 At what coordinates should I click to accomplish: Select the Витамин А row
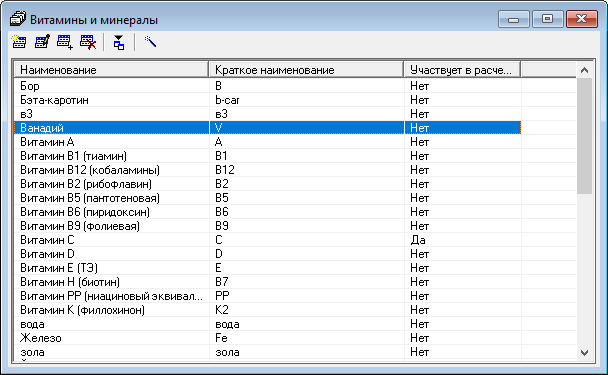pyautogui.click(x=268, y=142)
